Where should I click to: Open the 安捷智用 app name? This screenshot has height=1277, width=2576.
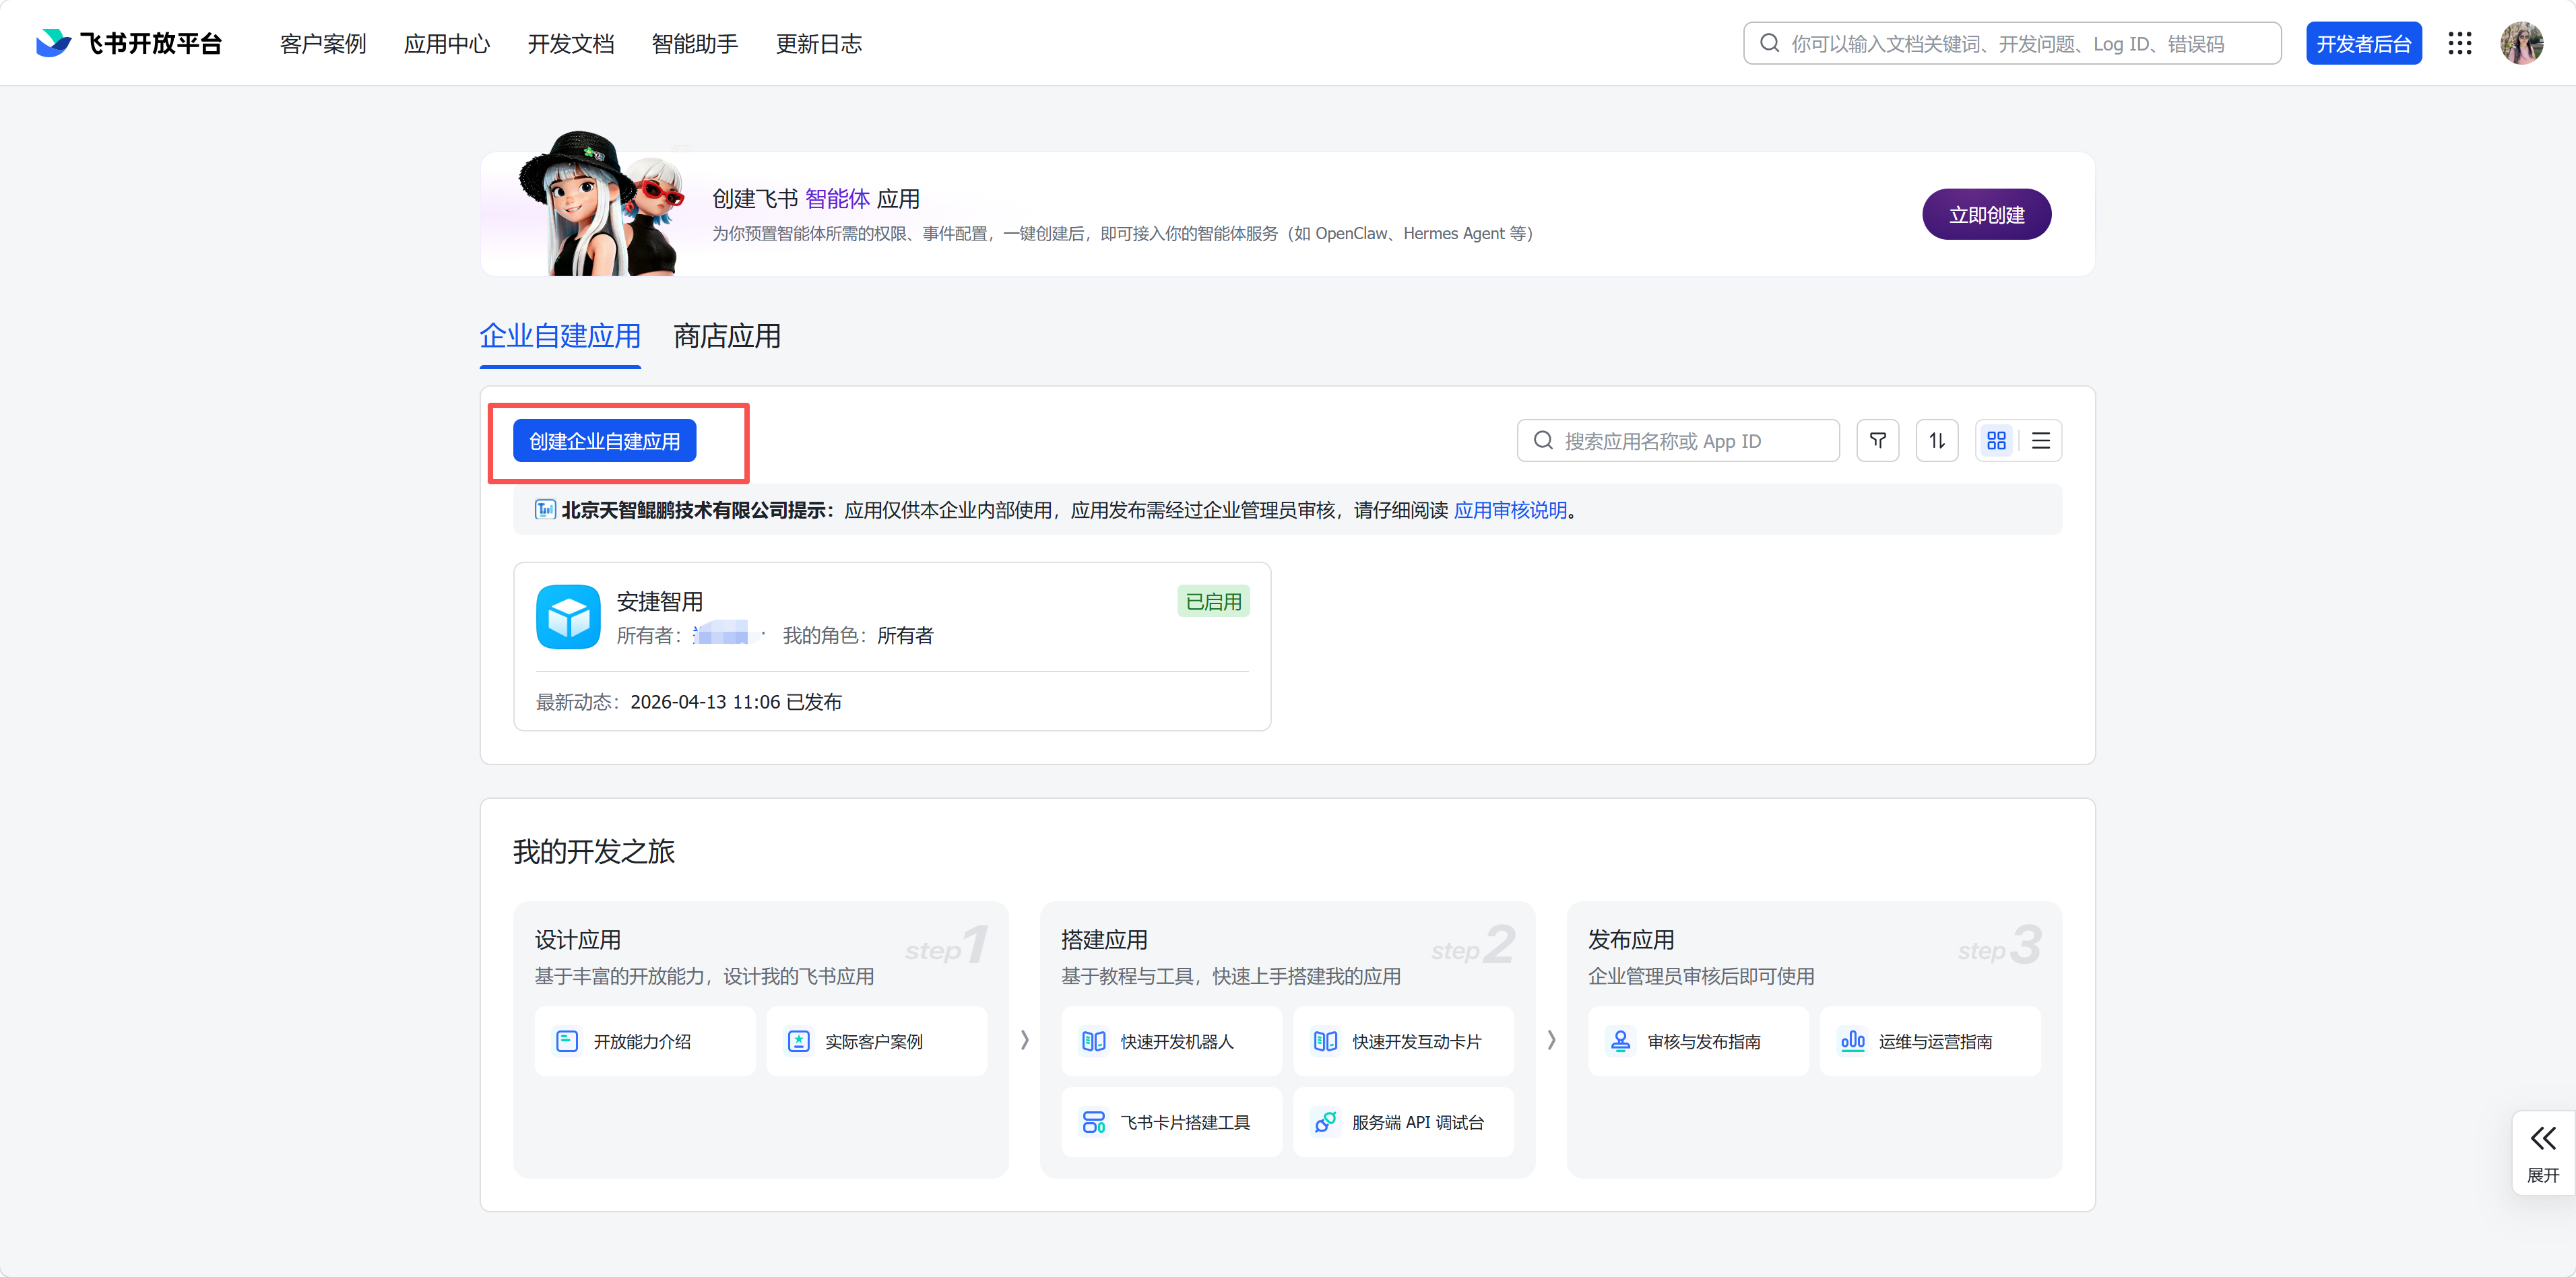click(x=660, y=601)
